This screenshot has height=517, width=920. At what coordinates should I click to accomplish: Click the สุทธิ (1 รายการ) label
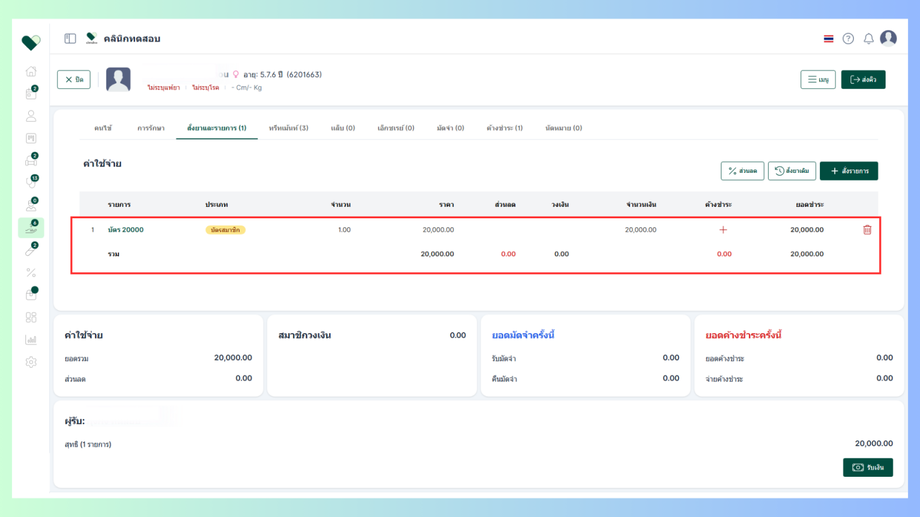point(88,445)
